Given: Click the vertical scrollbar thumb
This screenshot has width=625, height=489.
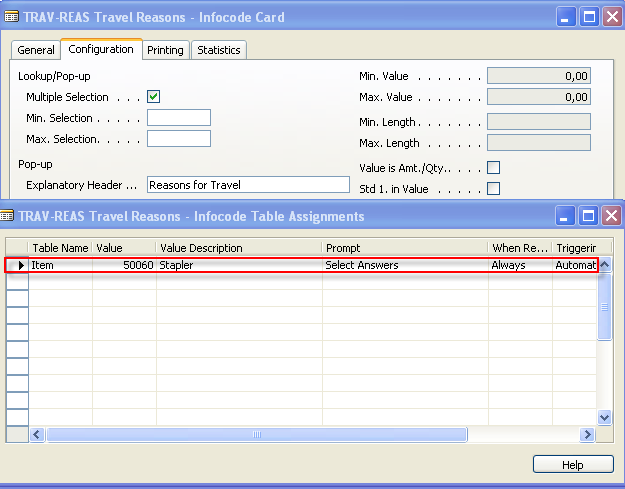Looking at the screenshot, I should [605, 307].
